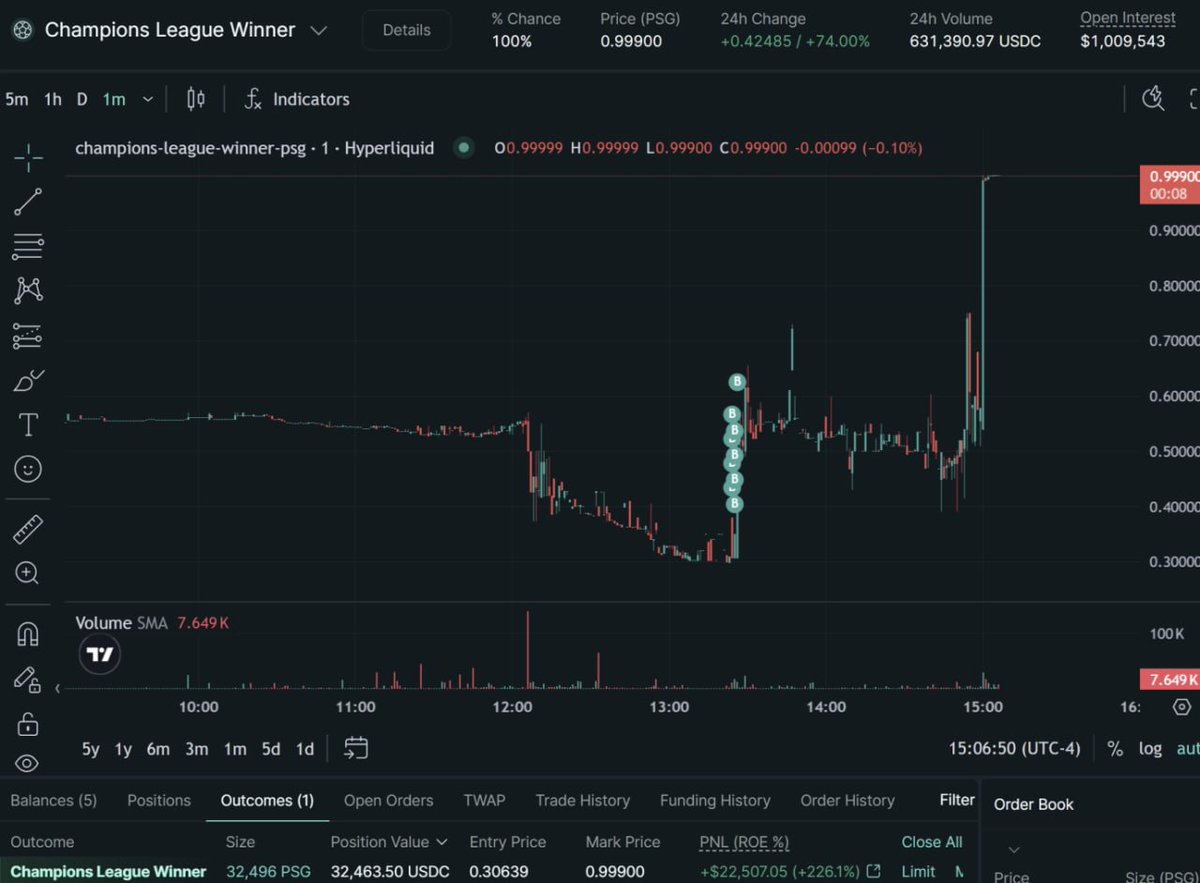The height and width of the screenshot is (883, 1200).
Task: Open chart settings gear icon
Action: click(1181, 707)
